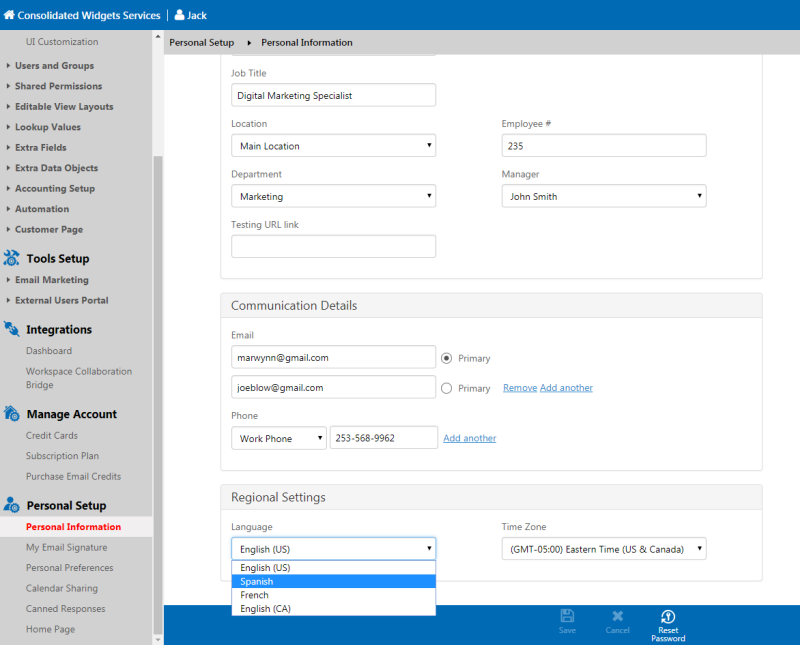Open the Manager dropdown showing John Smith
The image size is (800, 645).
tap(604, 196)
